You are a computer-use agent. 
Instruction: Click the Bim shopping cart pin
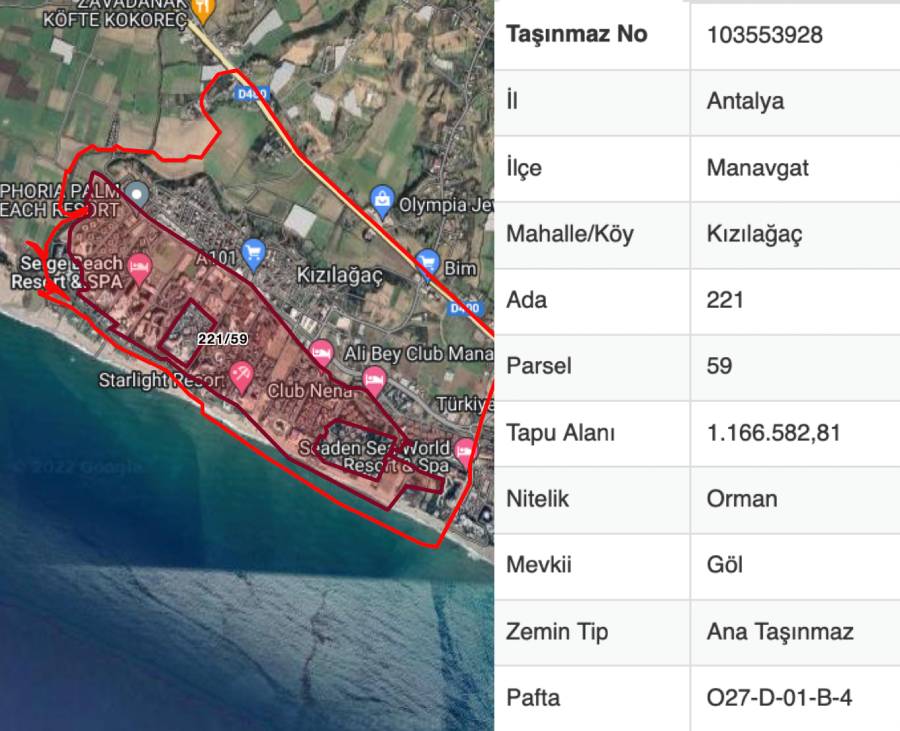[427, 265]
